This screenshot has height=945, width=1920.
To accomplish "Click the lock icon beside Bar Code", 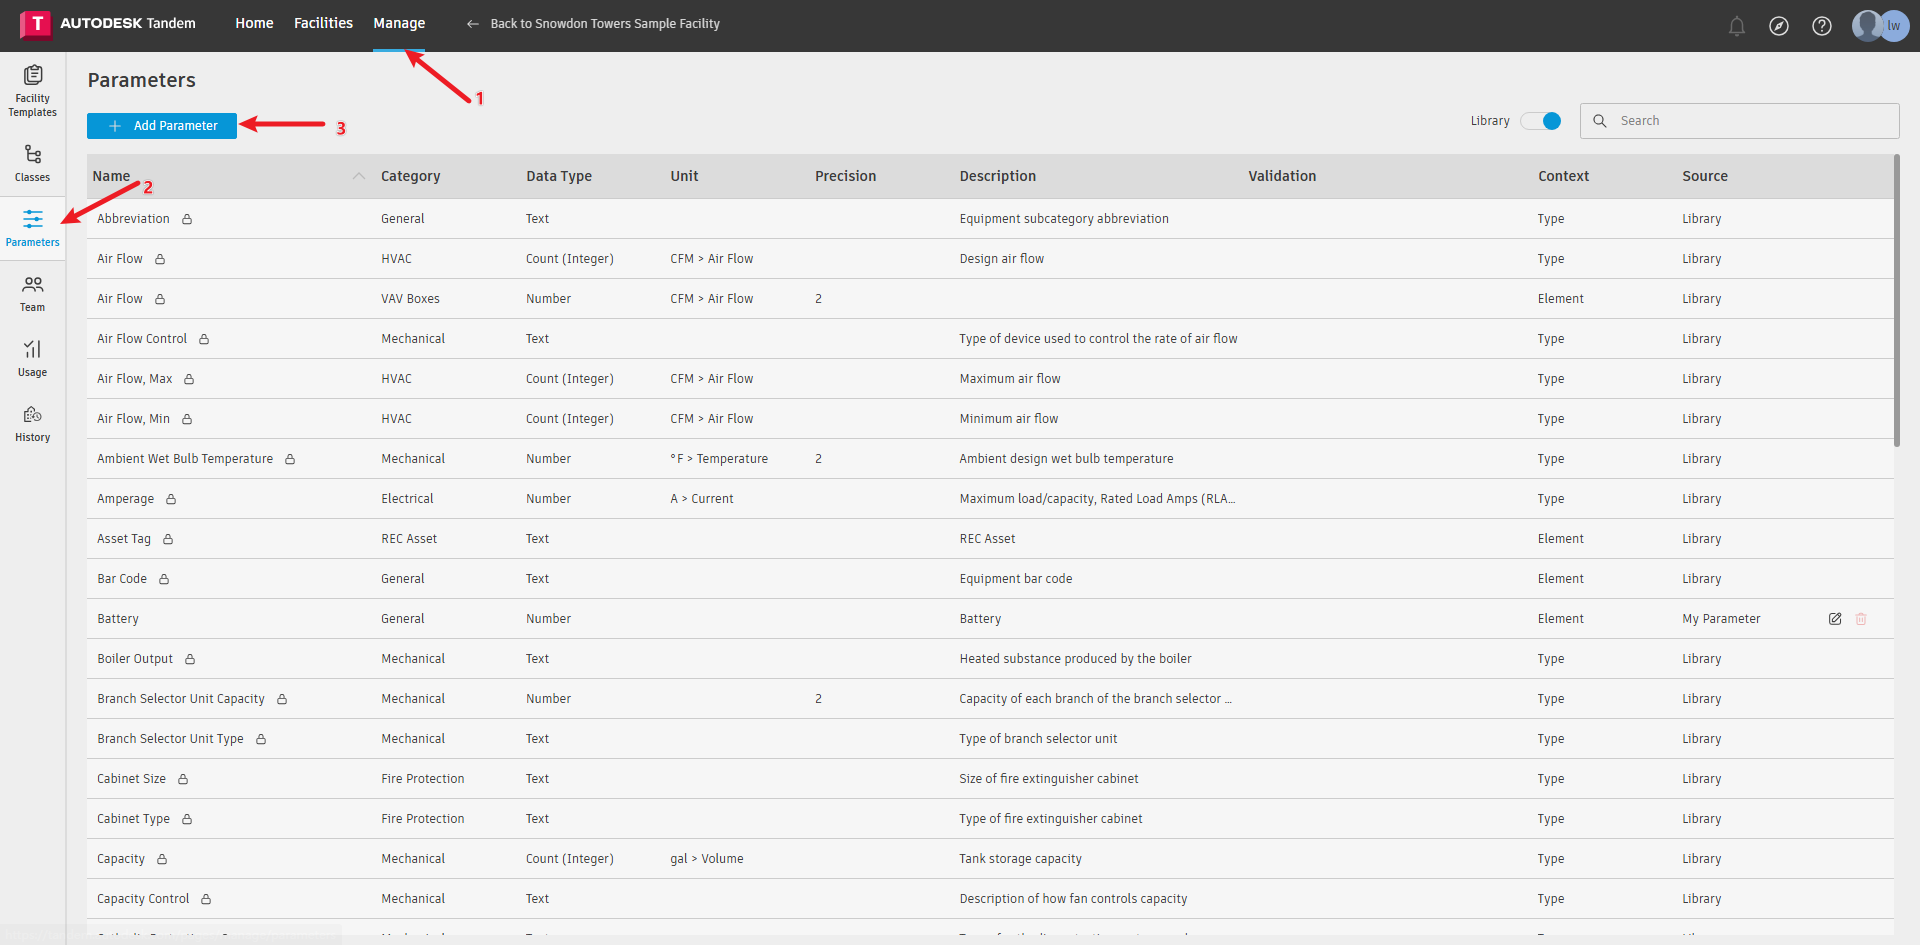I will pyautogui.click(x=164, y=579).
